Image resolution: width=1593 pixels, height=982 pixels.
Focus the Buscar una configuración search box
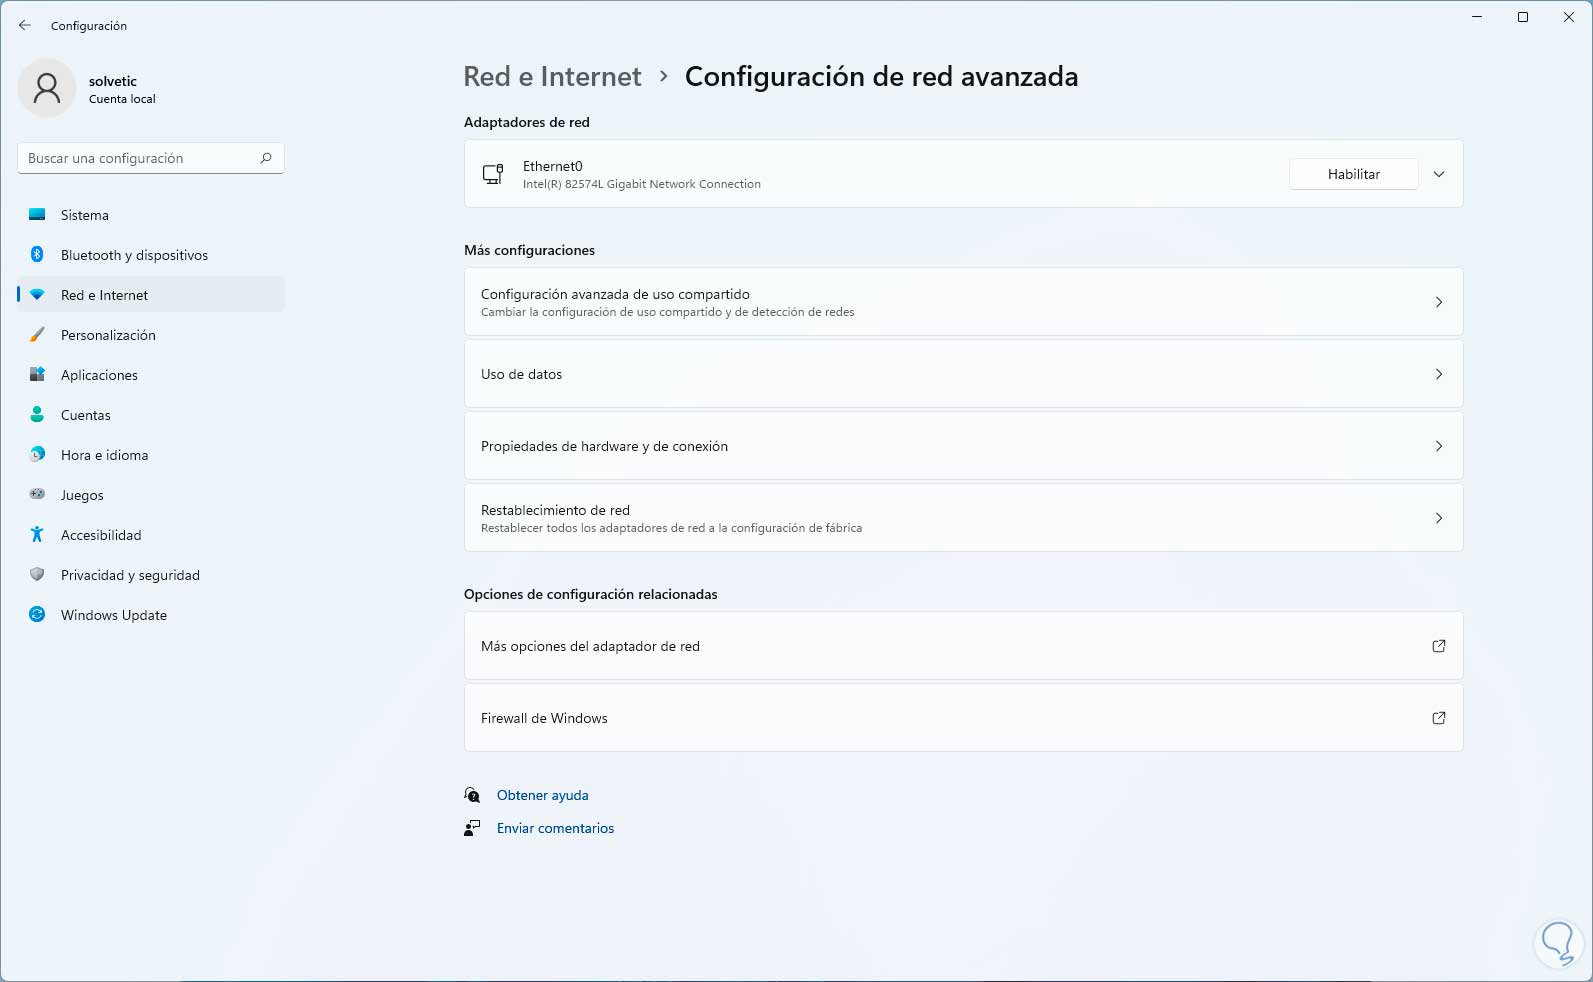pyautogui.click(x=140, y=158)
